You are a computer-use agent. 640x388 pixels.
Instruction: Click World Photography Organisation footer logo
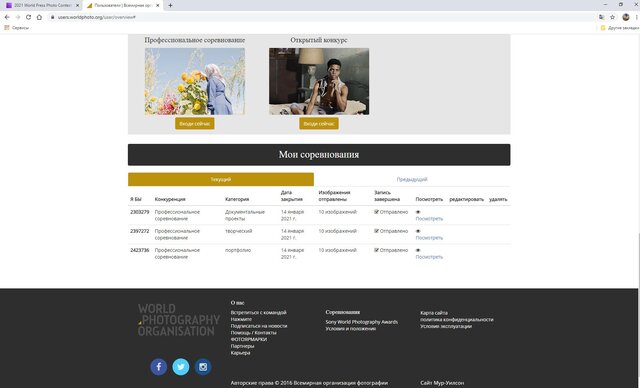coord(178,320)
